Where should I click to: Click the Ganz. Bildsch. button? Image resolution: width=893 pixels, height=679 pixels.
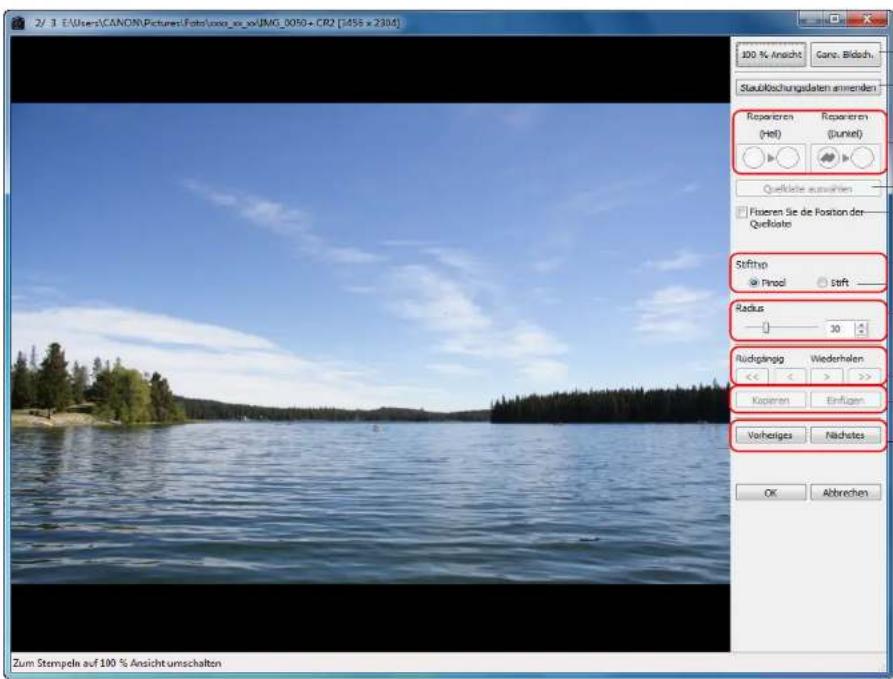845,55
